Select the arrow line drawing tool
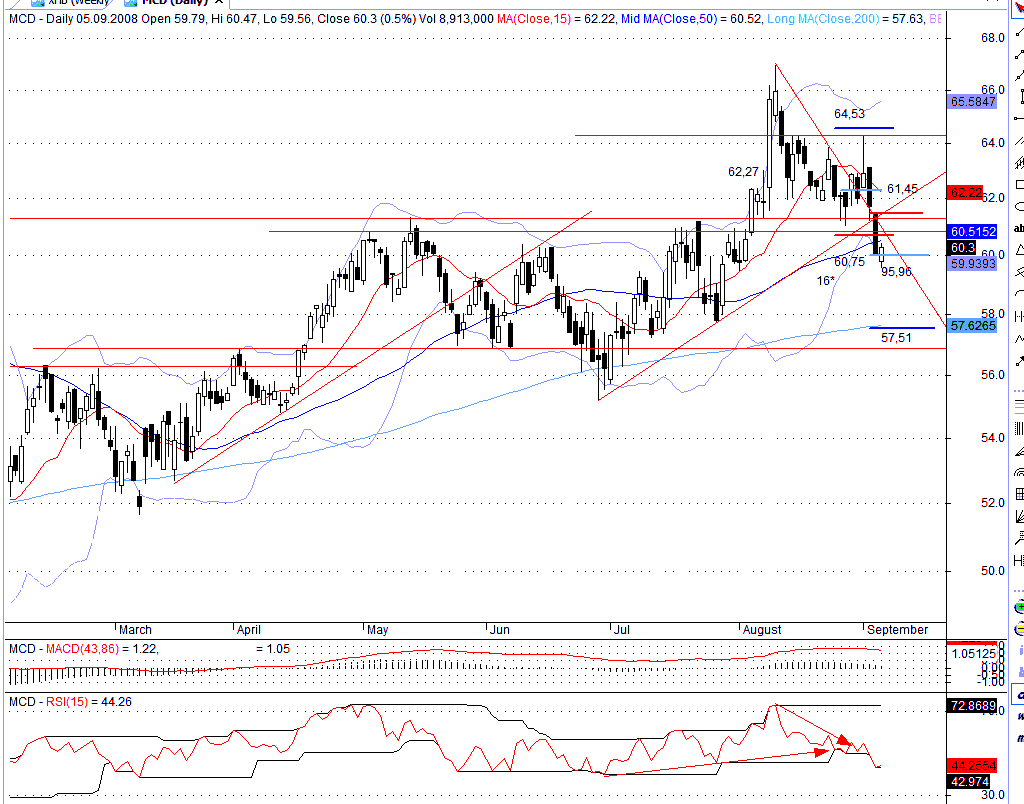 [1019, 360]
